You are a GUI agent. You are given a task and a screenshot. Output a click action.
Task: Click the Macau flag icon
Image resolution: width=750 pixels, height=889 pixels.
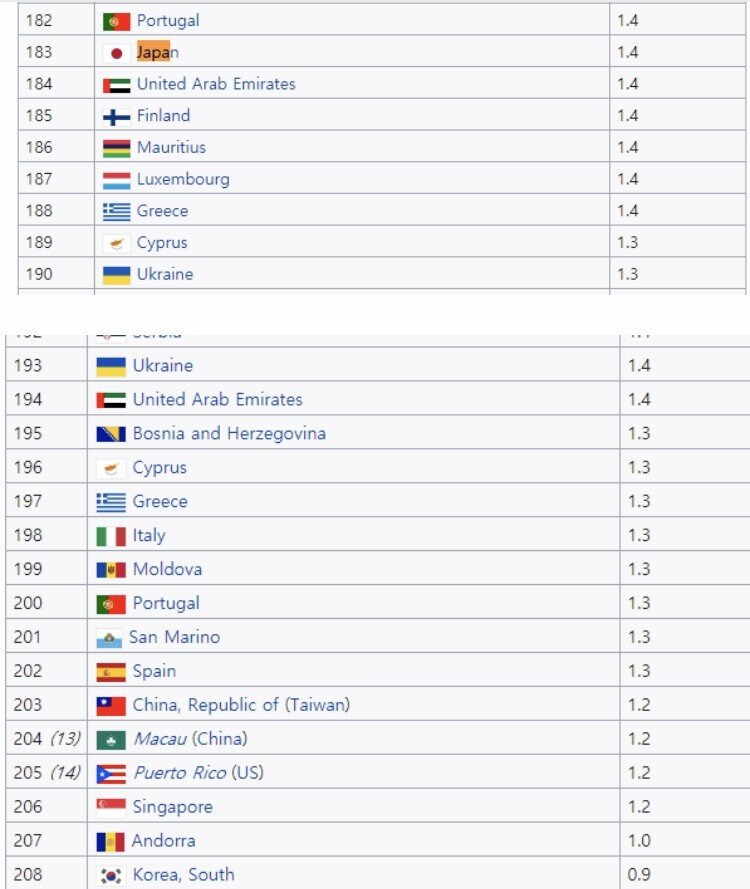[111, 740]
